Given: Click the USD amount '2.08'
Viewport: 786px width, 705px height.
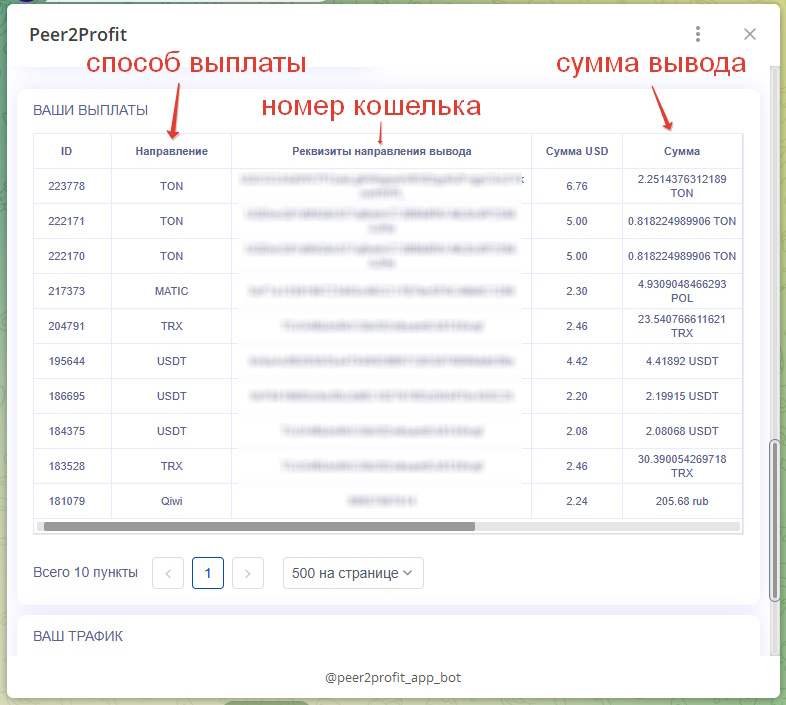Looking at the screenshot, I should [x=576, y=431].
